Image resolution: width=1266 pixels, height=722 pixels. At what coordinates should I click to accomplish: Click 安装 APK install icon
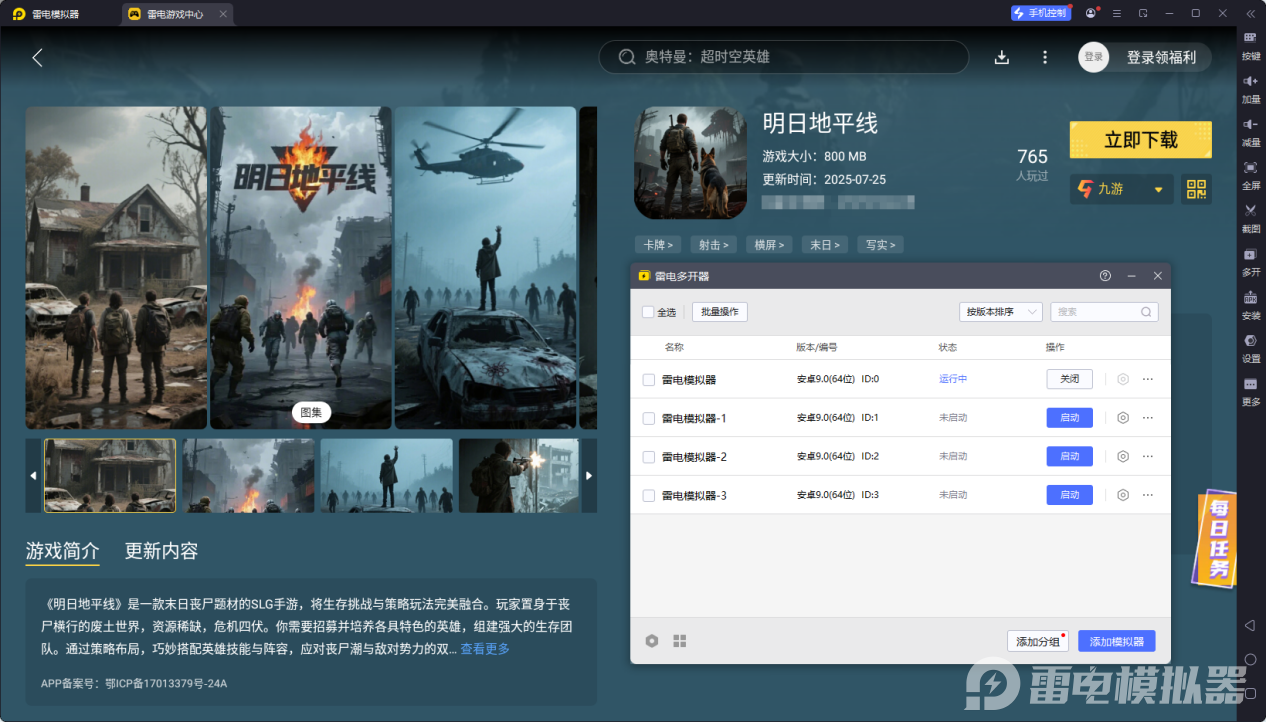point(1251,304)
